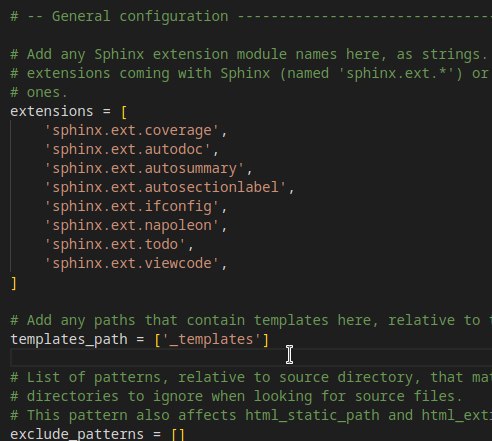Viewport: 492px width, 441px height.
Task: Place cursor on the extensions variable name
Action: click(x=52, y=111)
